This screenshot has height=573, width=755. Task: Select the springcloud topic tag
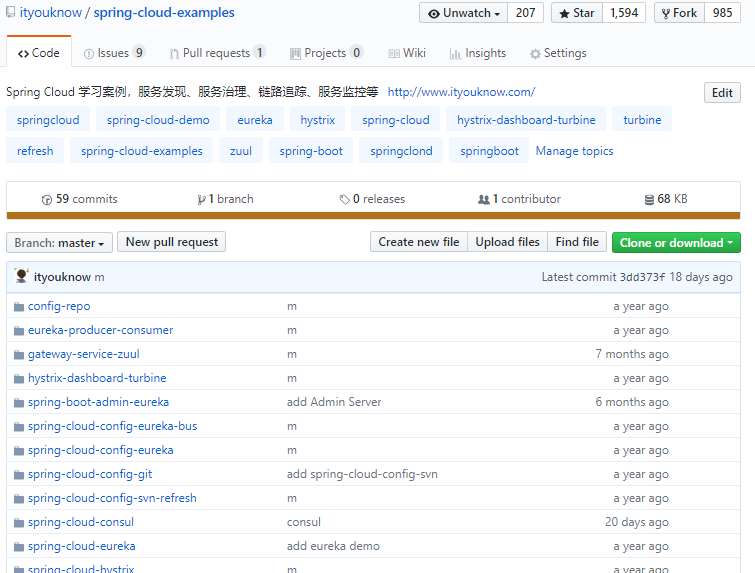pyautogui.click(x=48, y=119)
